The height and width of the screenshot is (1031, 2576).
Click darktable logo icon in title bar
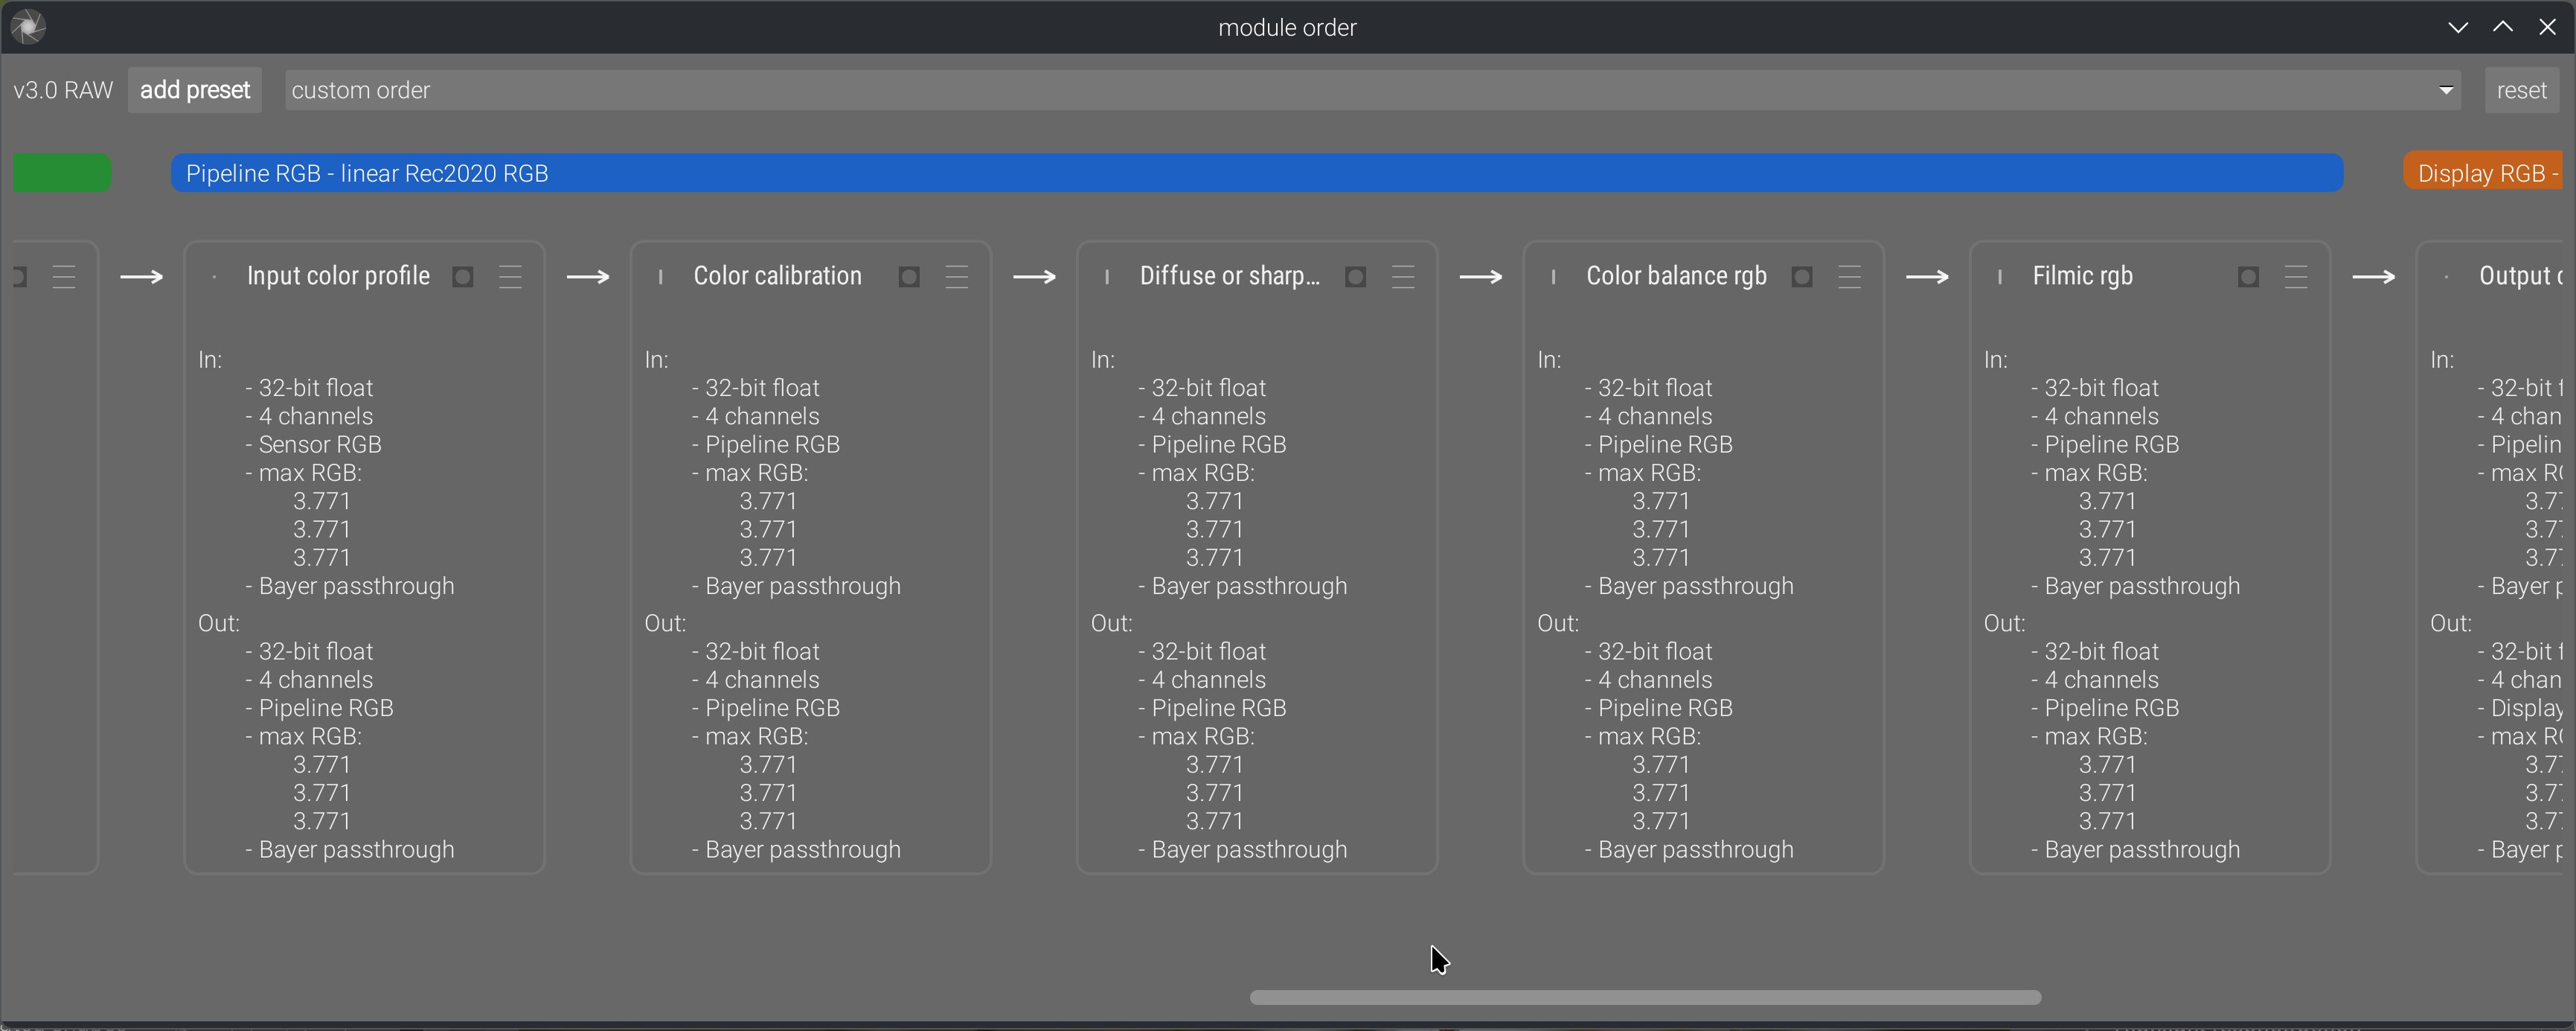[28, 27]
